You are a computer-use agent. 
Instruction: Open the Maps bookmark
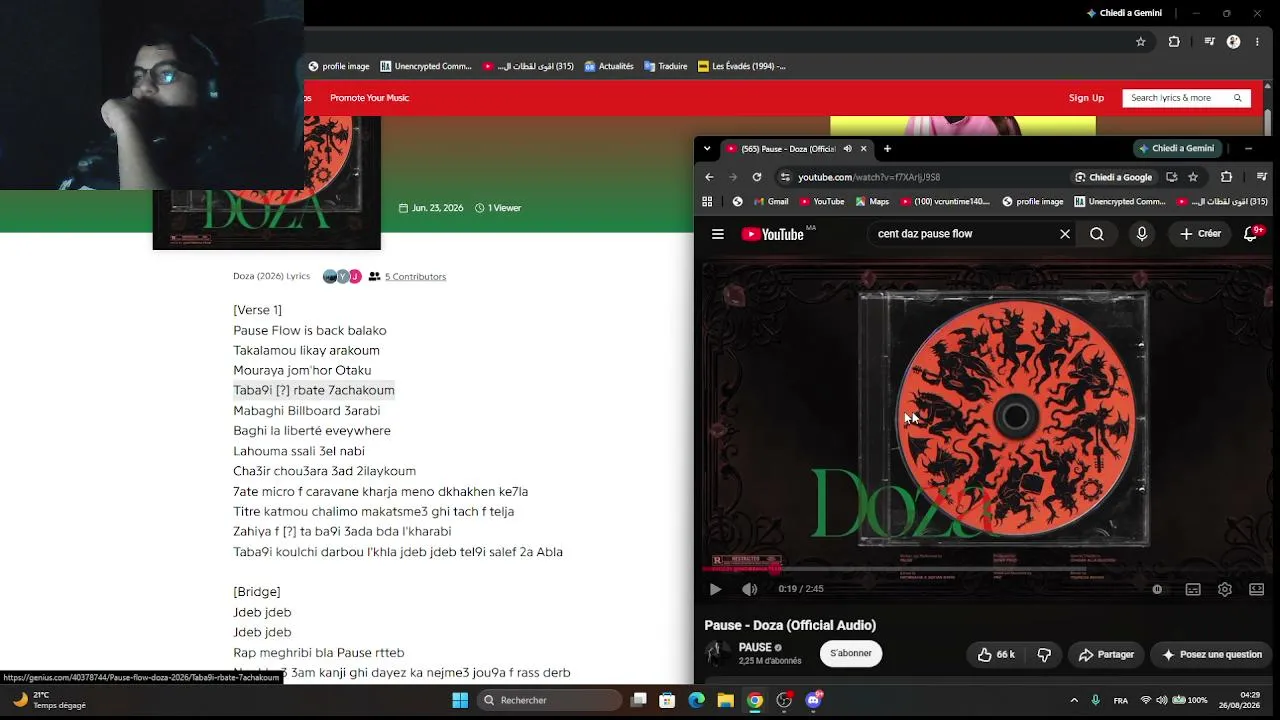(872, 201)
